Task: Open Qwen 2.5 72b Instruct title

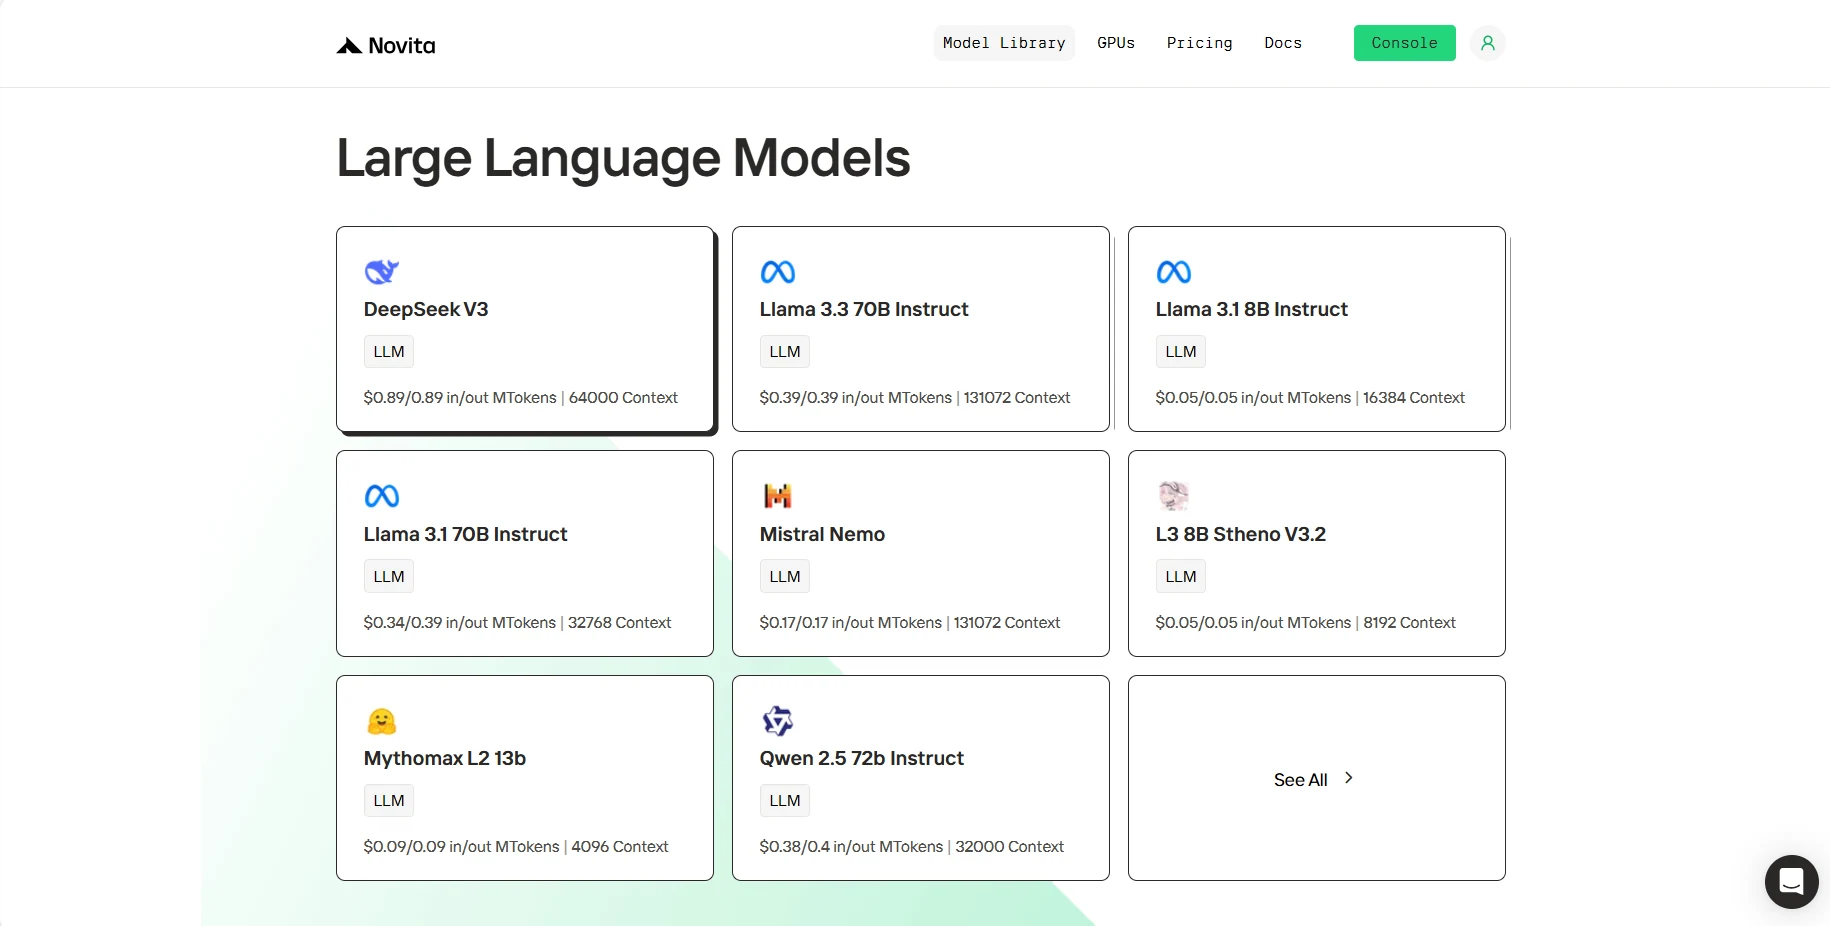Action: pos(862,758)
